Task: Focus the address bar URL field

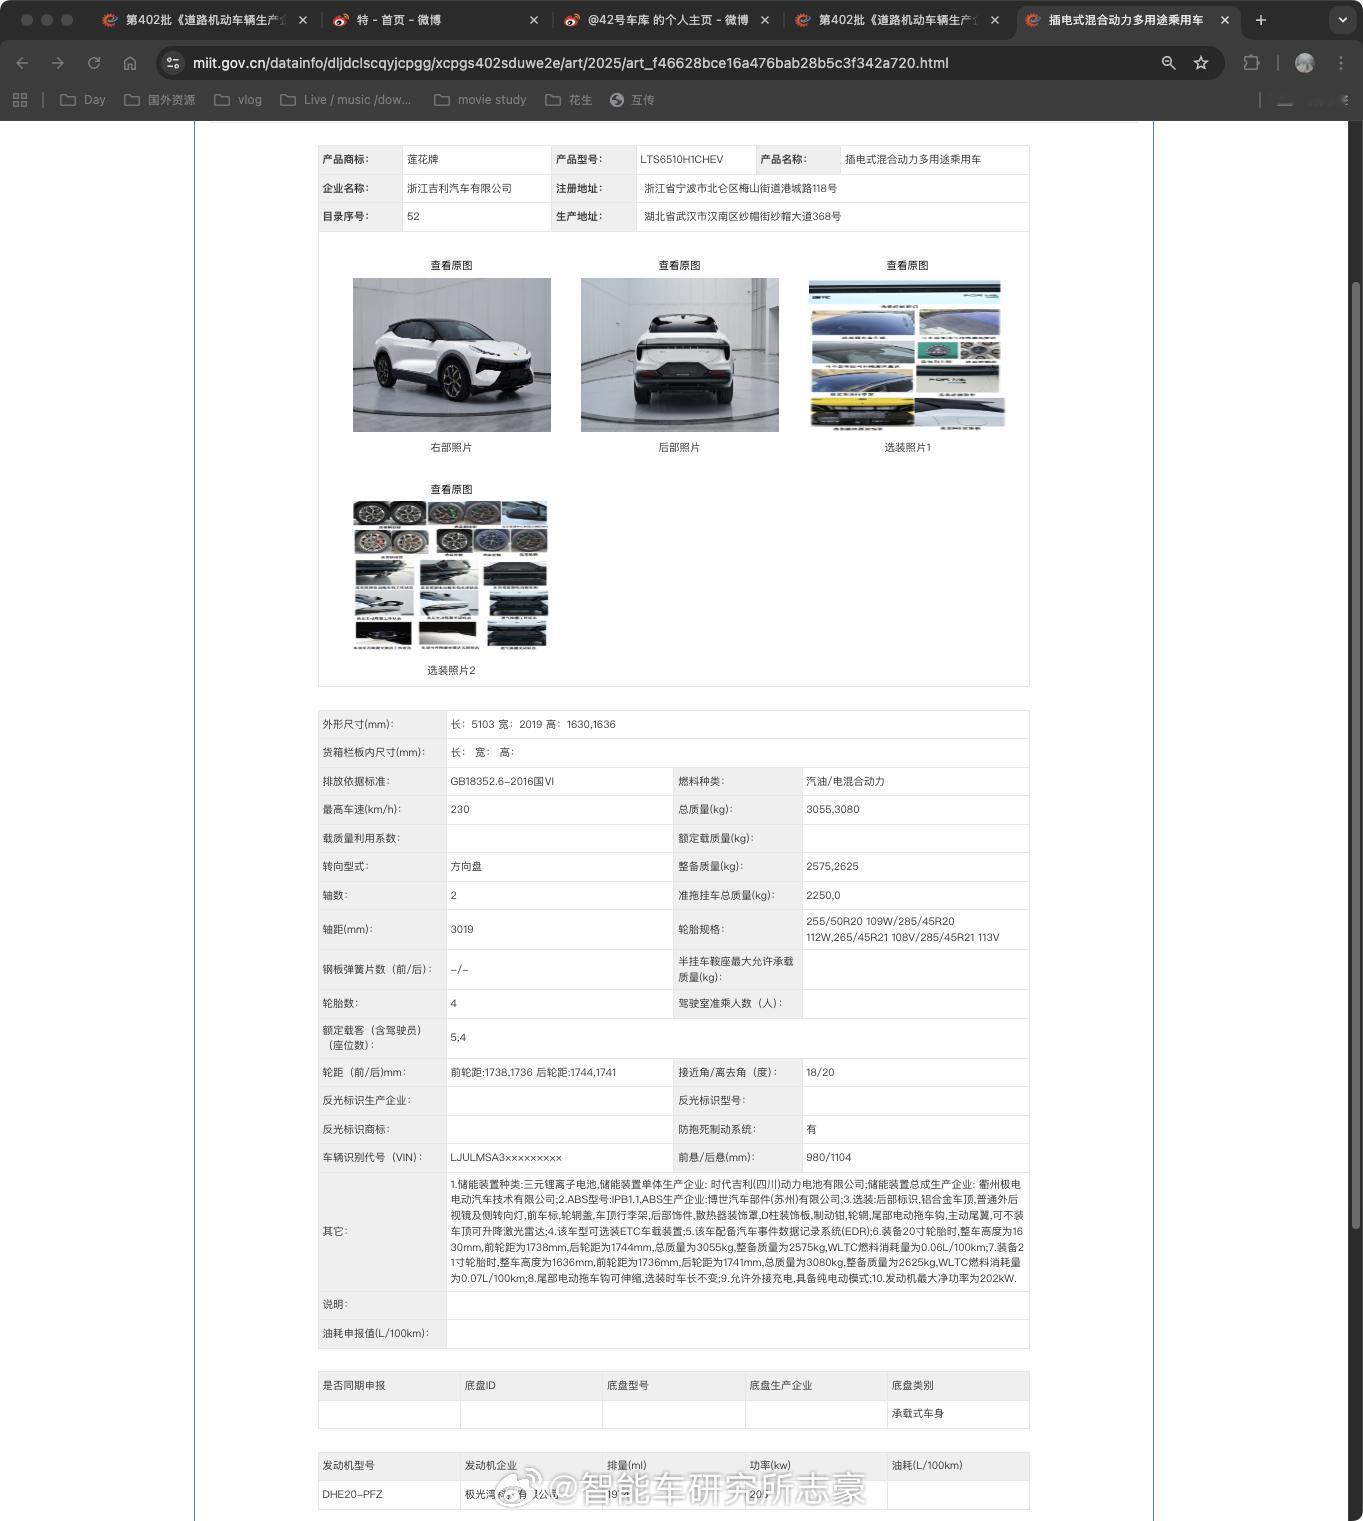Action: 571,63
